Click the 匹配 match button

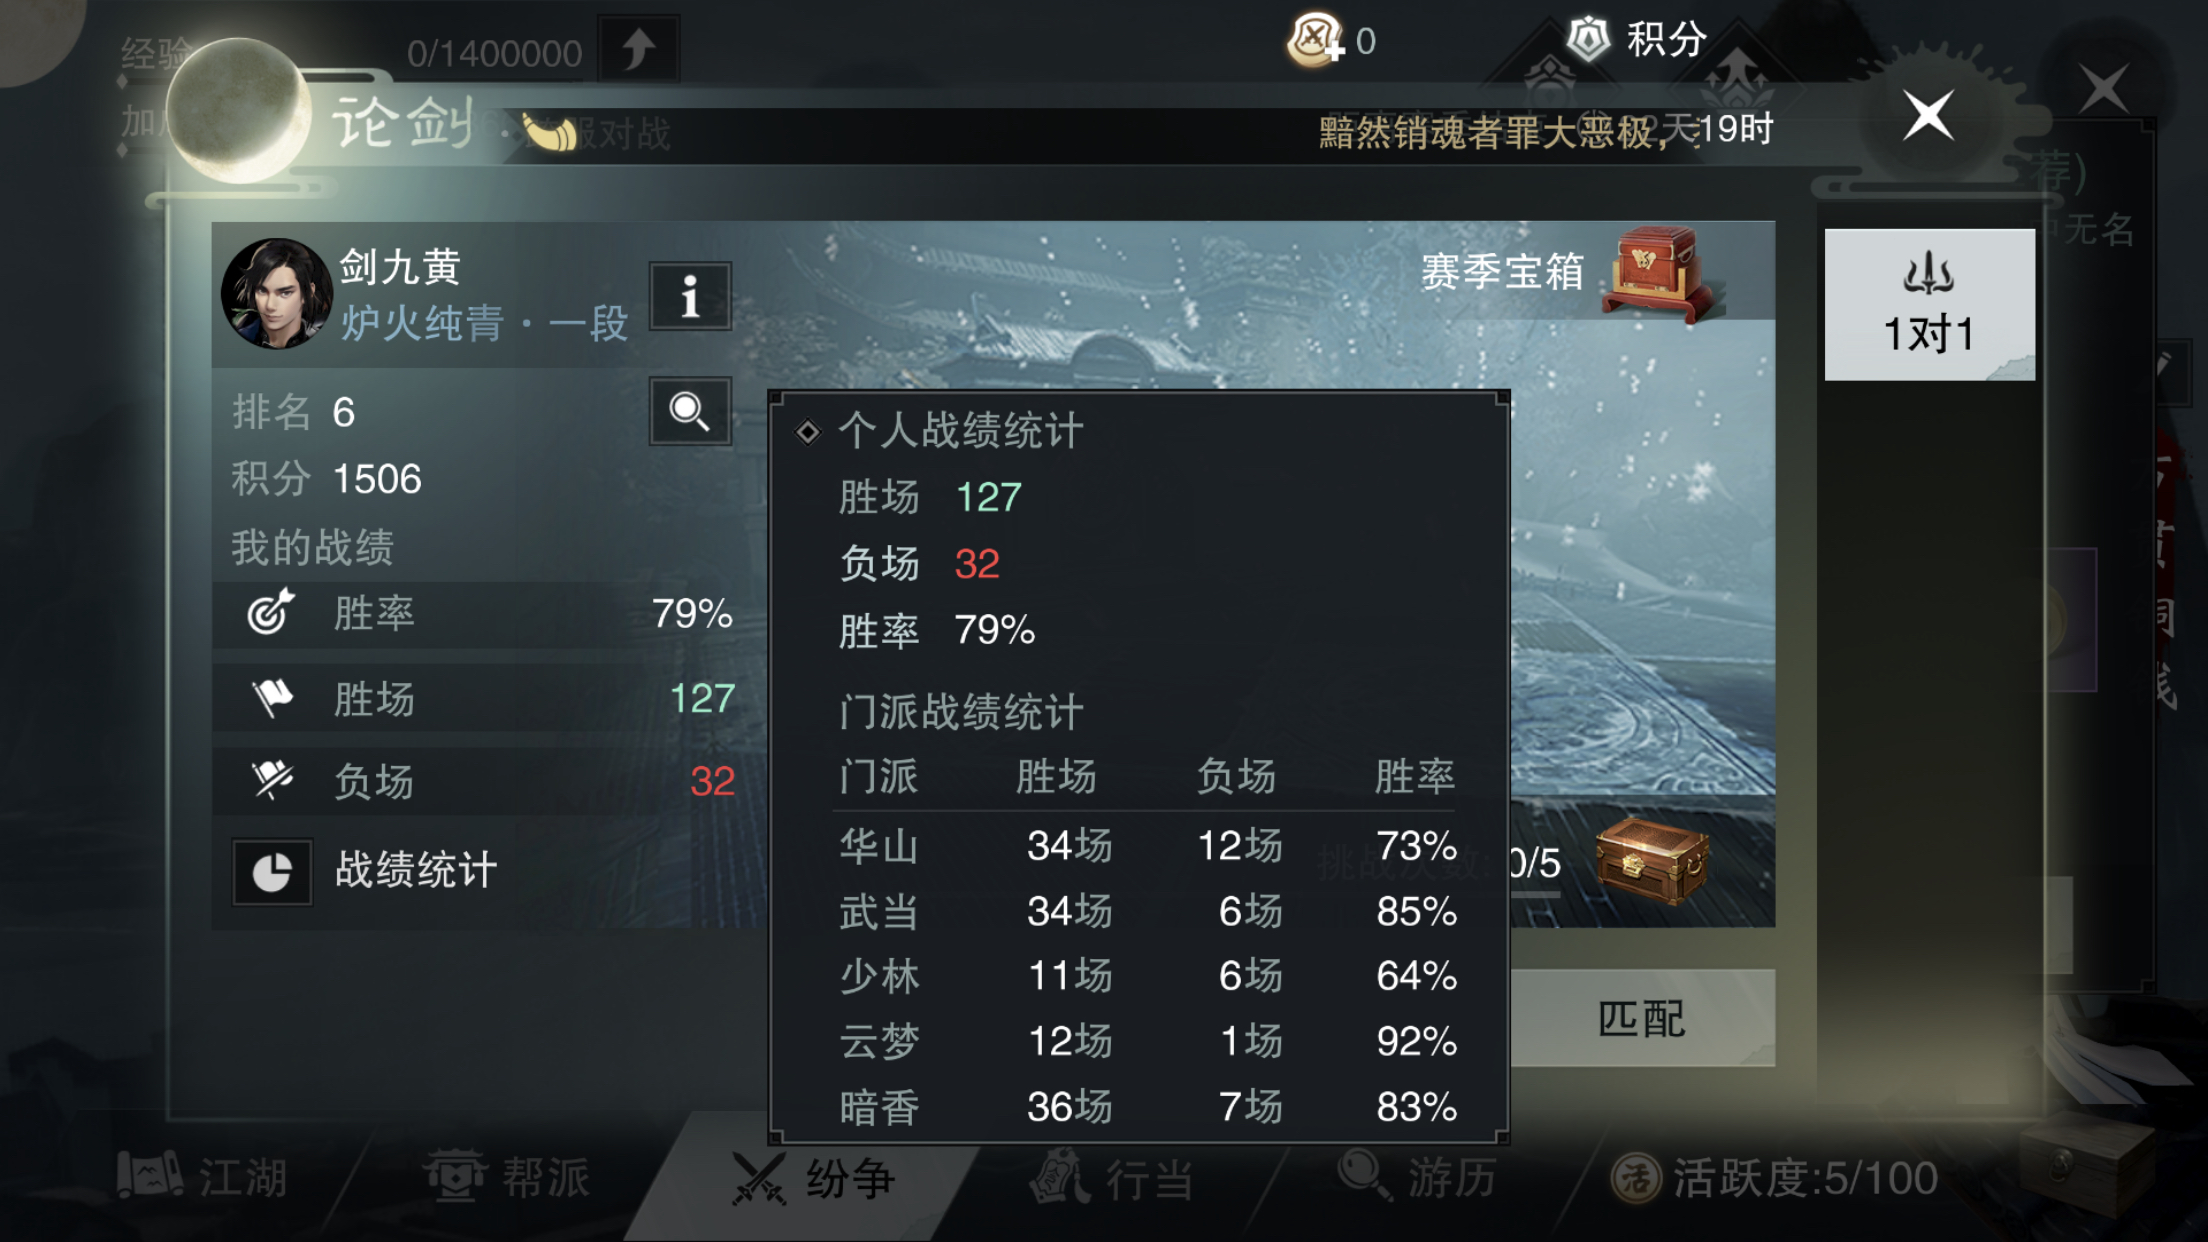click(x=1642, y=1018)
